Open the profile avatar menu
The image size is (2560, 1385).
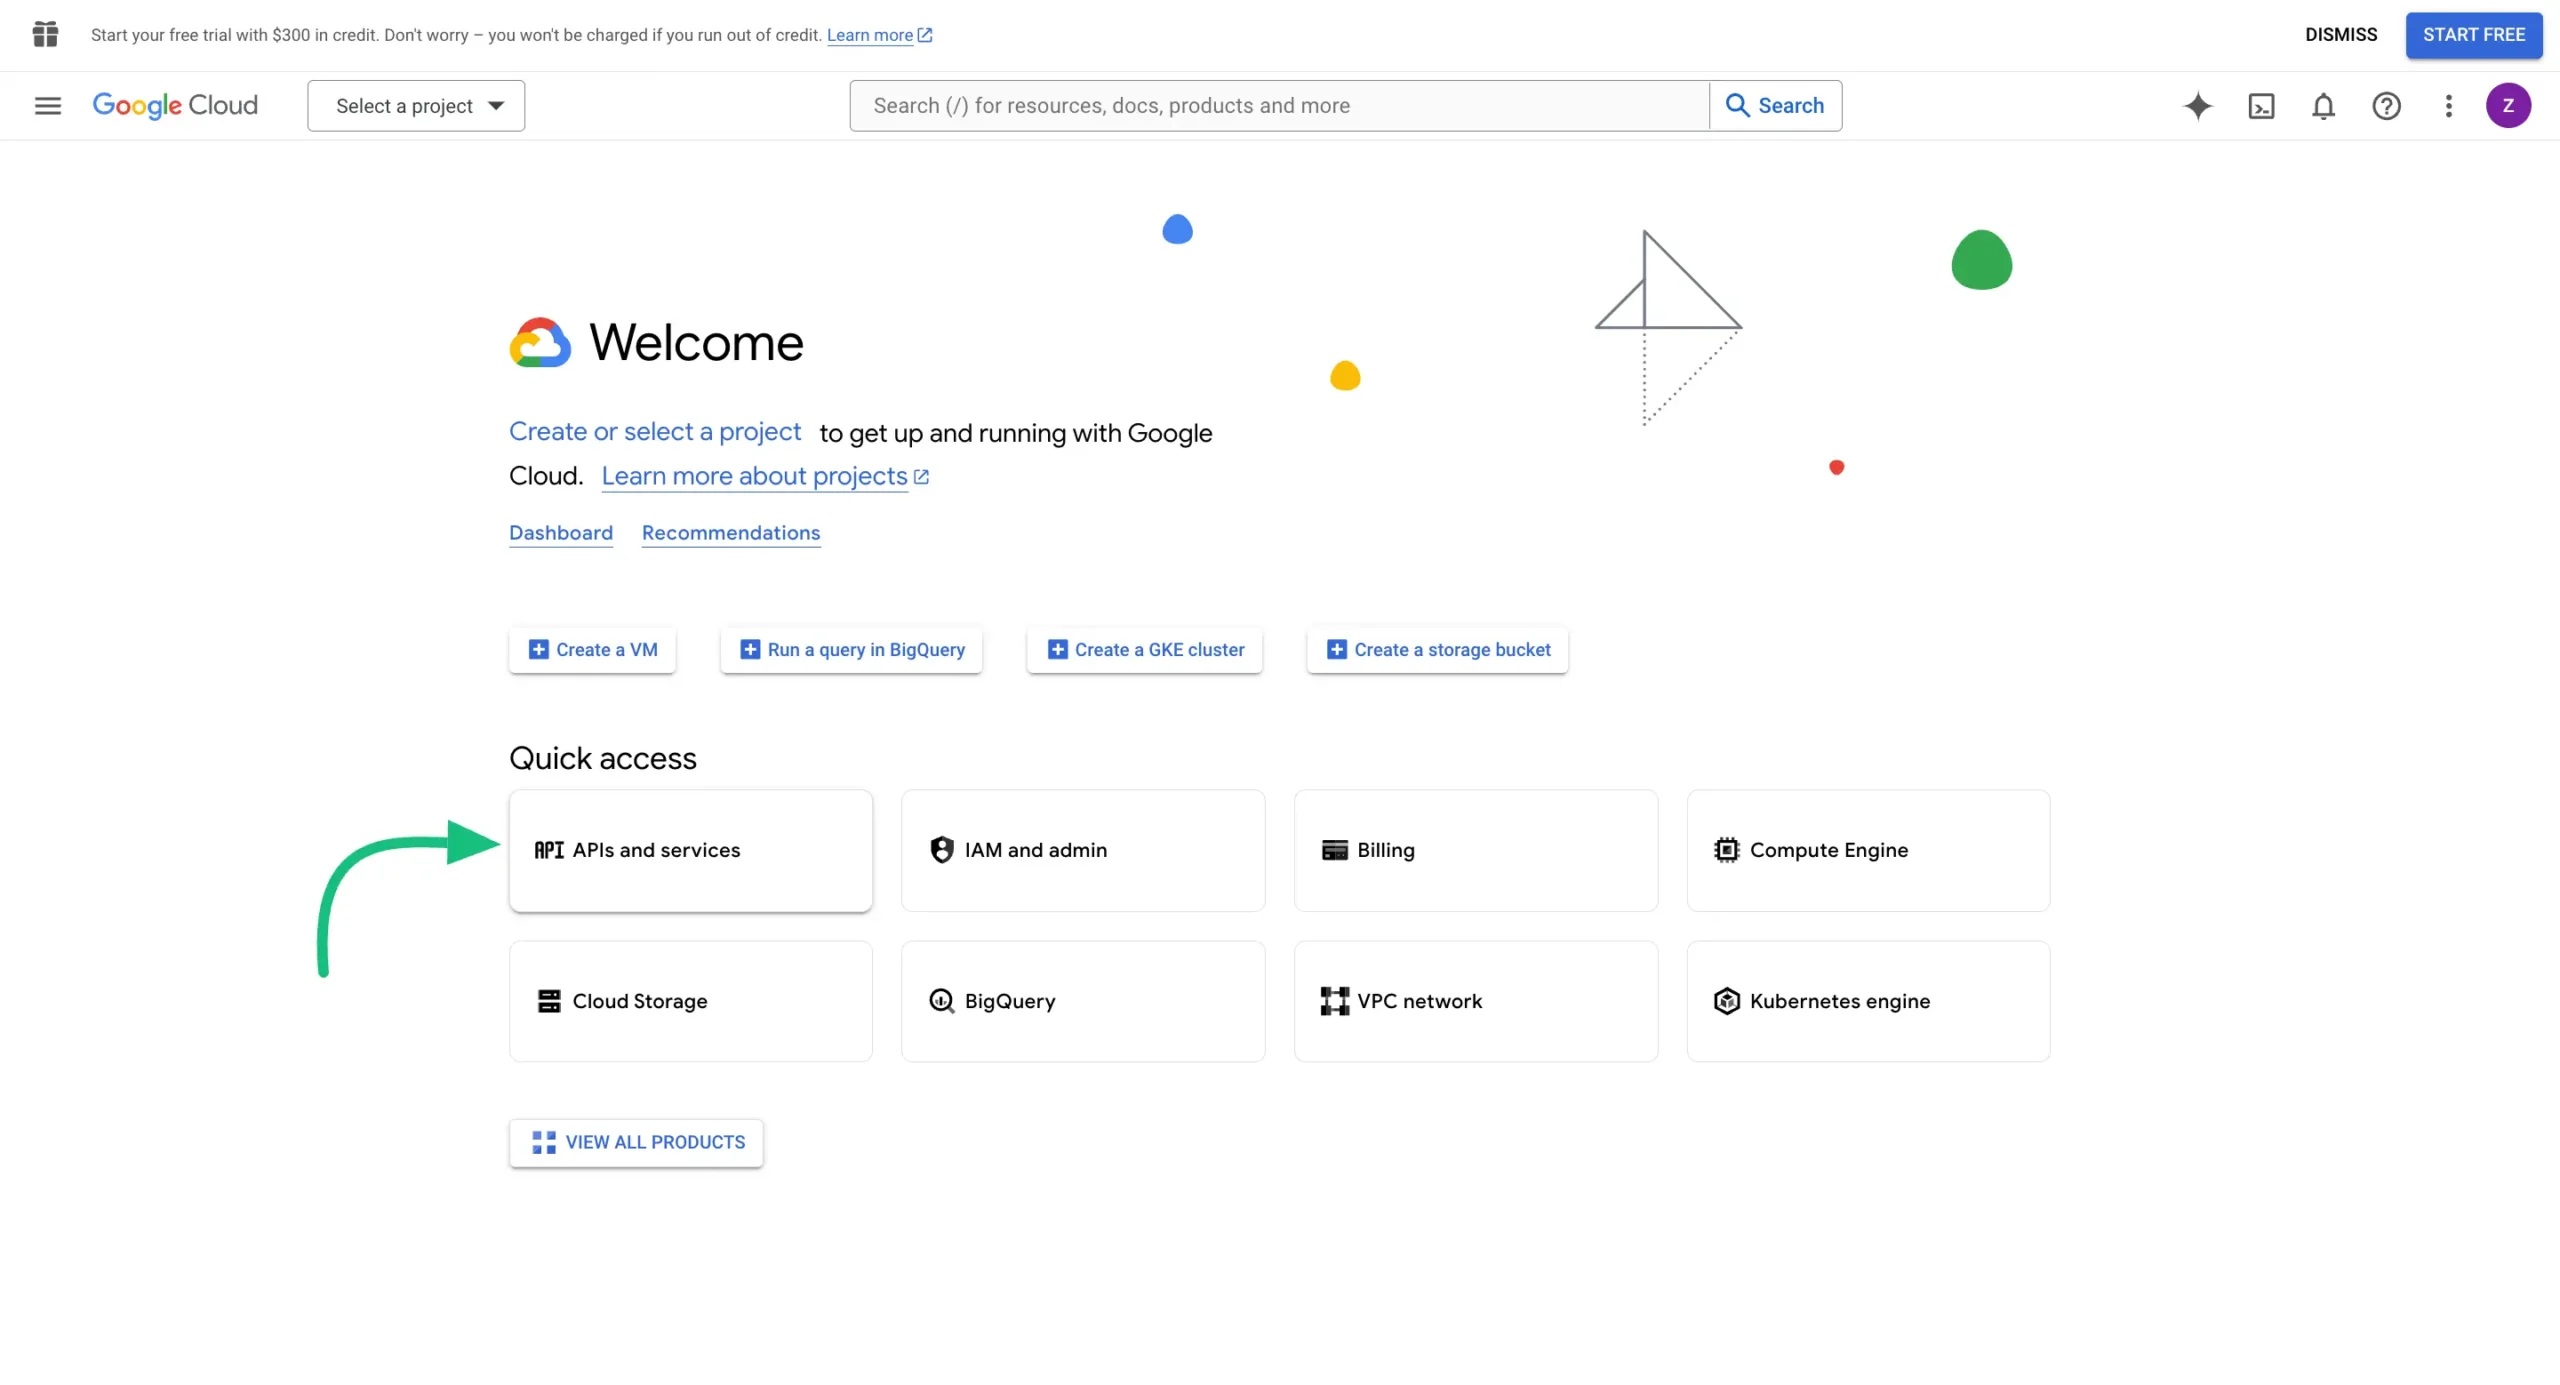pos(2510,105)
